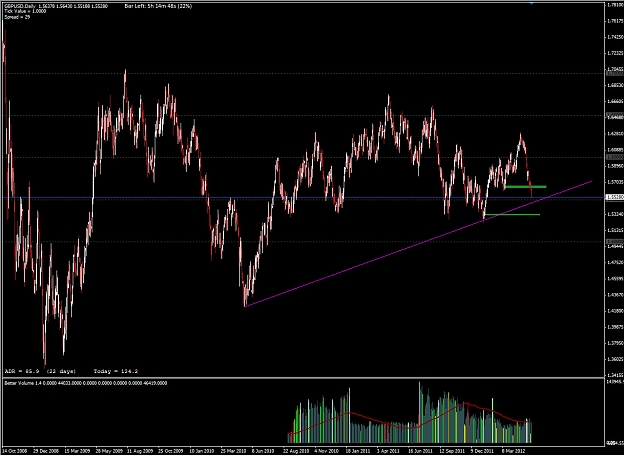Click the 16 Jun 2011 date label

point(421,450)
